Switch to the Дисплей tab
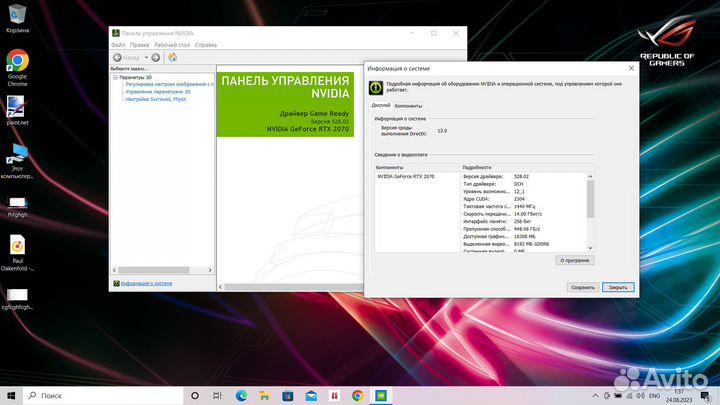 [x=381, y=105]
